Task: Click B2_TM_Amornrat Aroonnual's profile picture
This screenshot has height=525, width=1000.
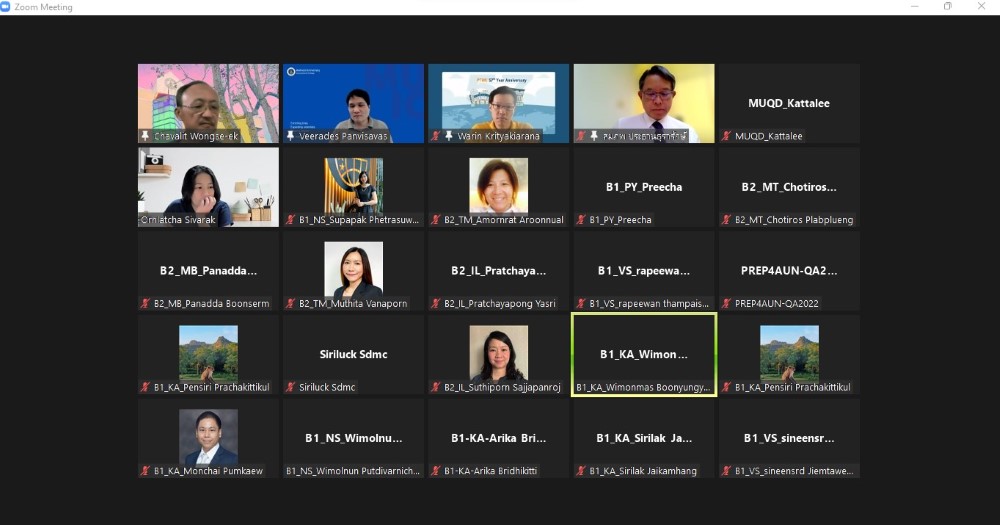Action: pos(498,185)
